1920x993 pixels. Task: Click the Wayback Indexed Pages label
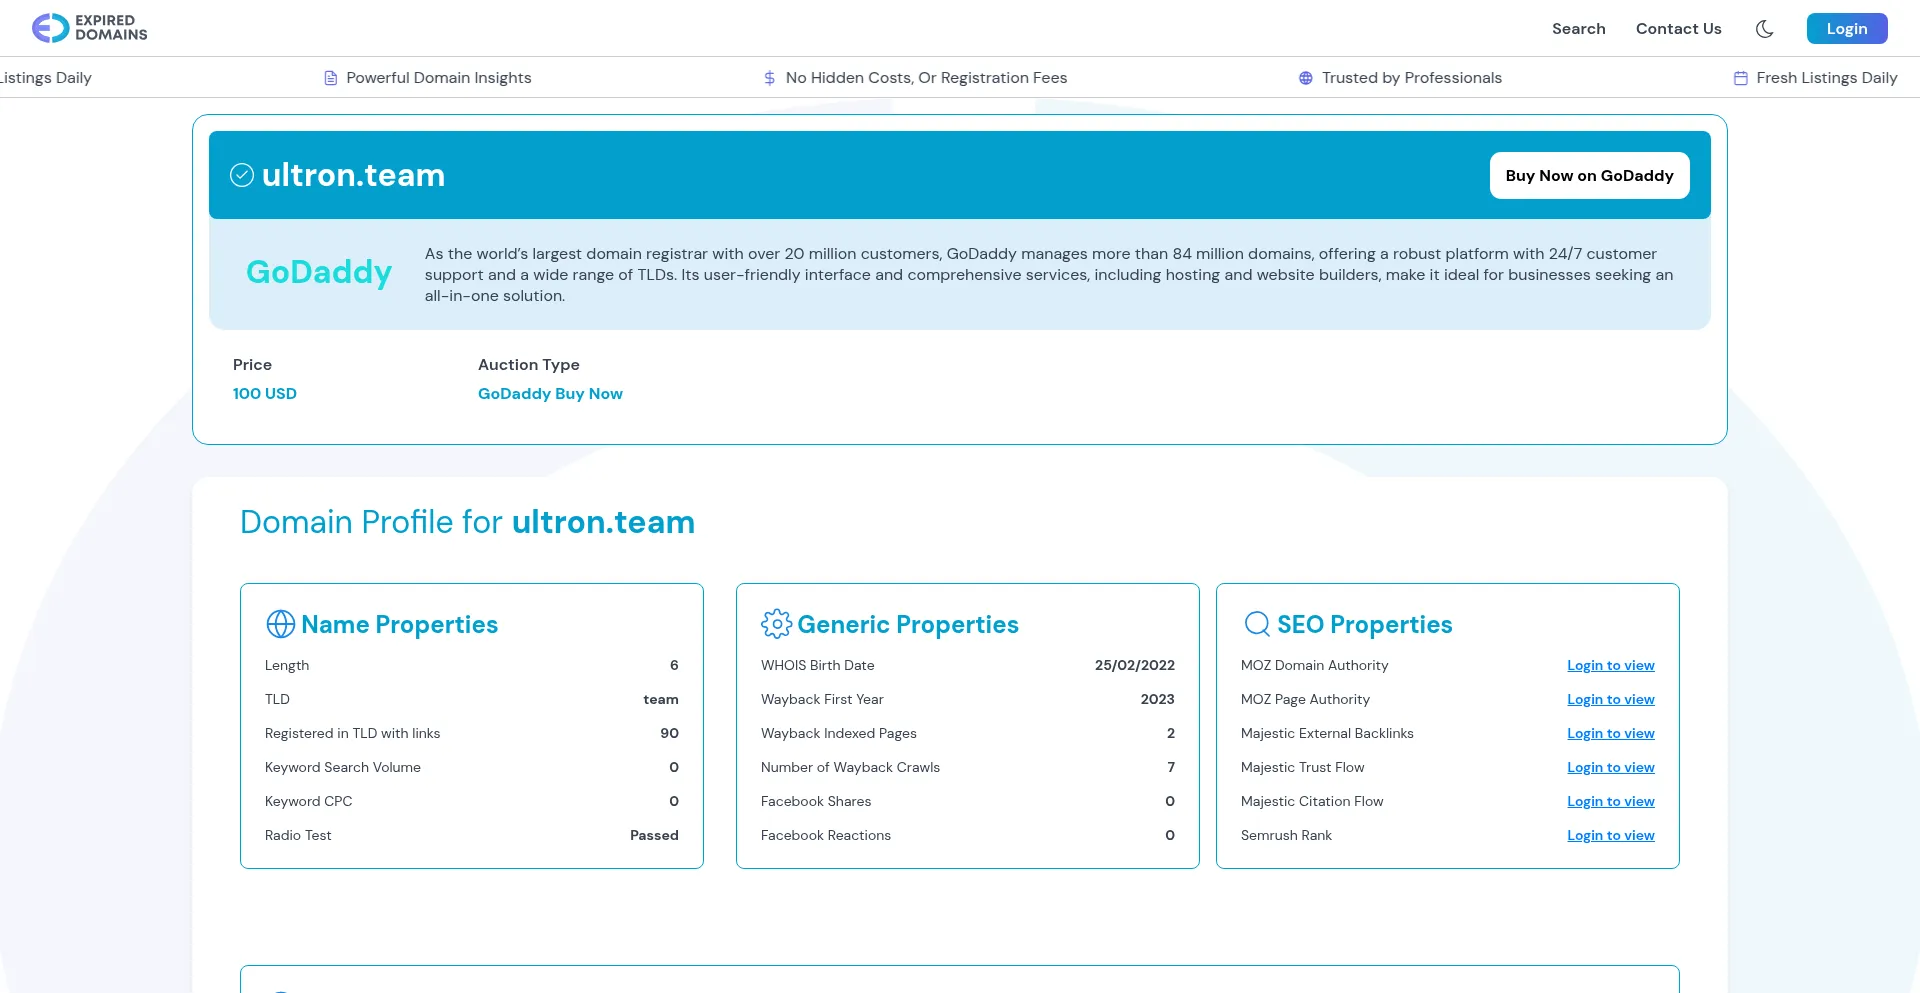tap(838, 733)
